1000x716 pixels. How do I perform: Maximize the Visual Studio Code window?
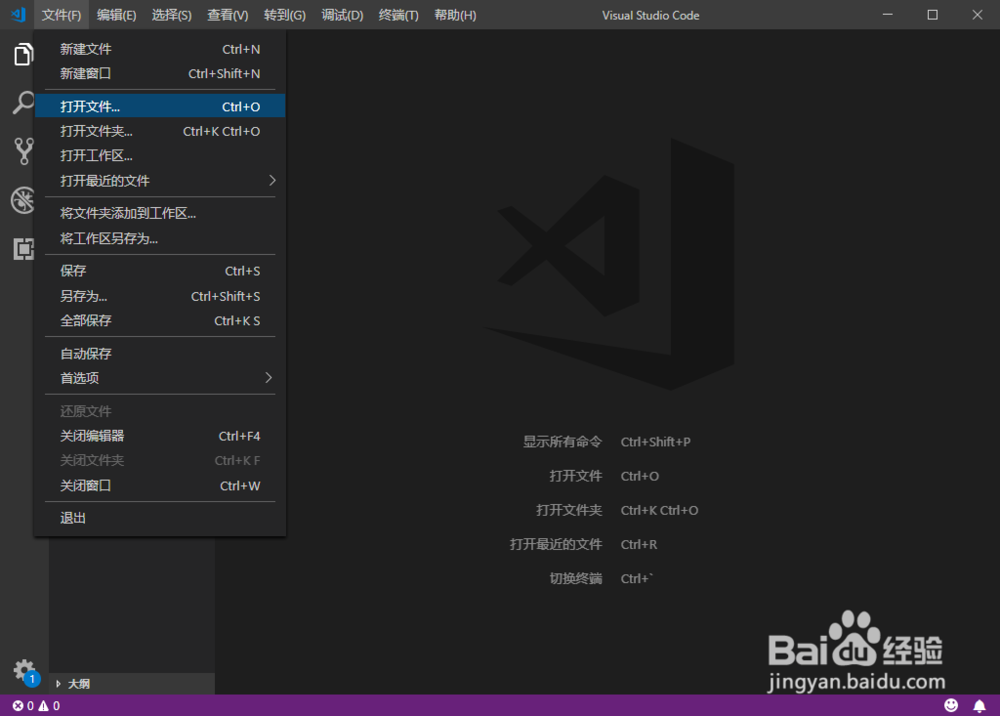coord(932,15)
